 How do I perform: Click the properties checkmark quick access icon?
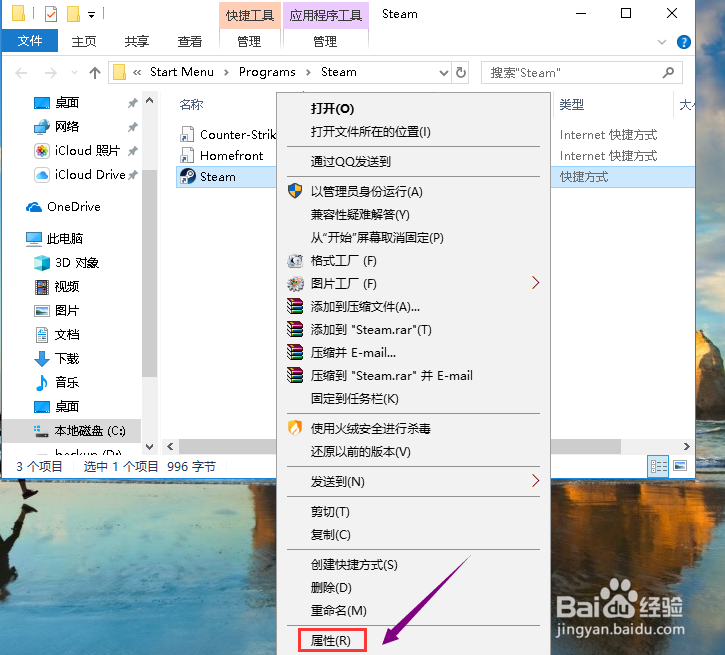[x=51, y=14]
